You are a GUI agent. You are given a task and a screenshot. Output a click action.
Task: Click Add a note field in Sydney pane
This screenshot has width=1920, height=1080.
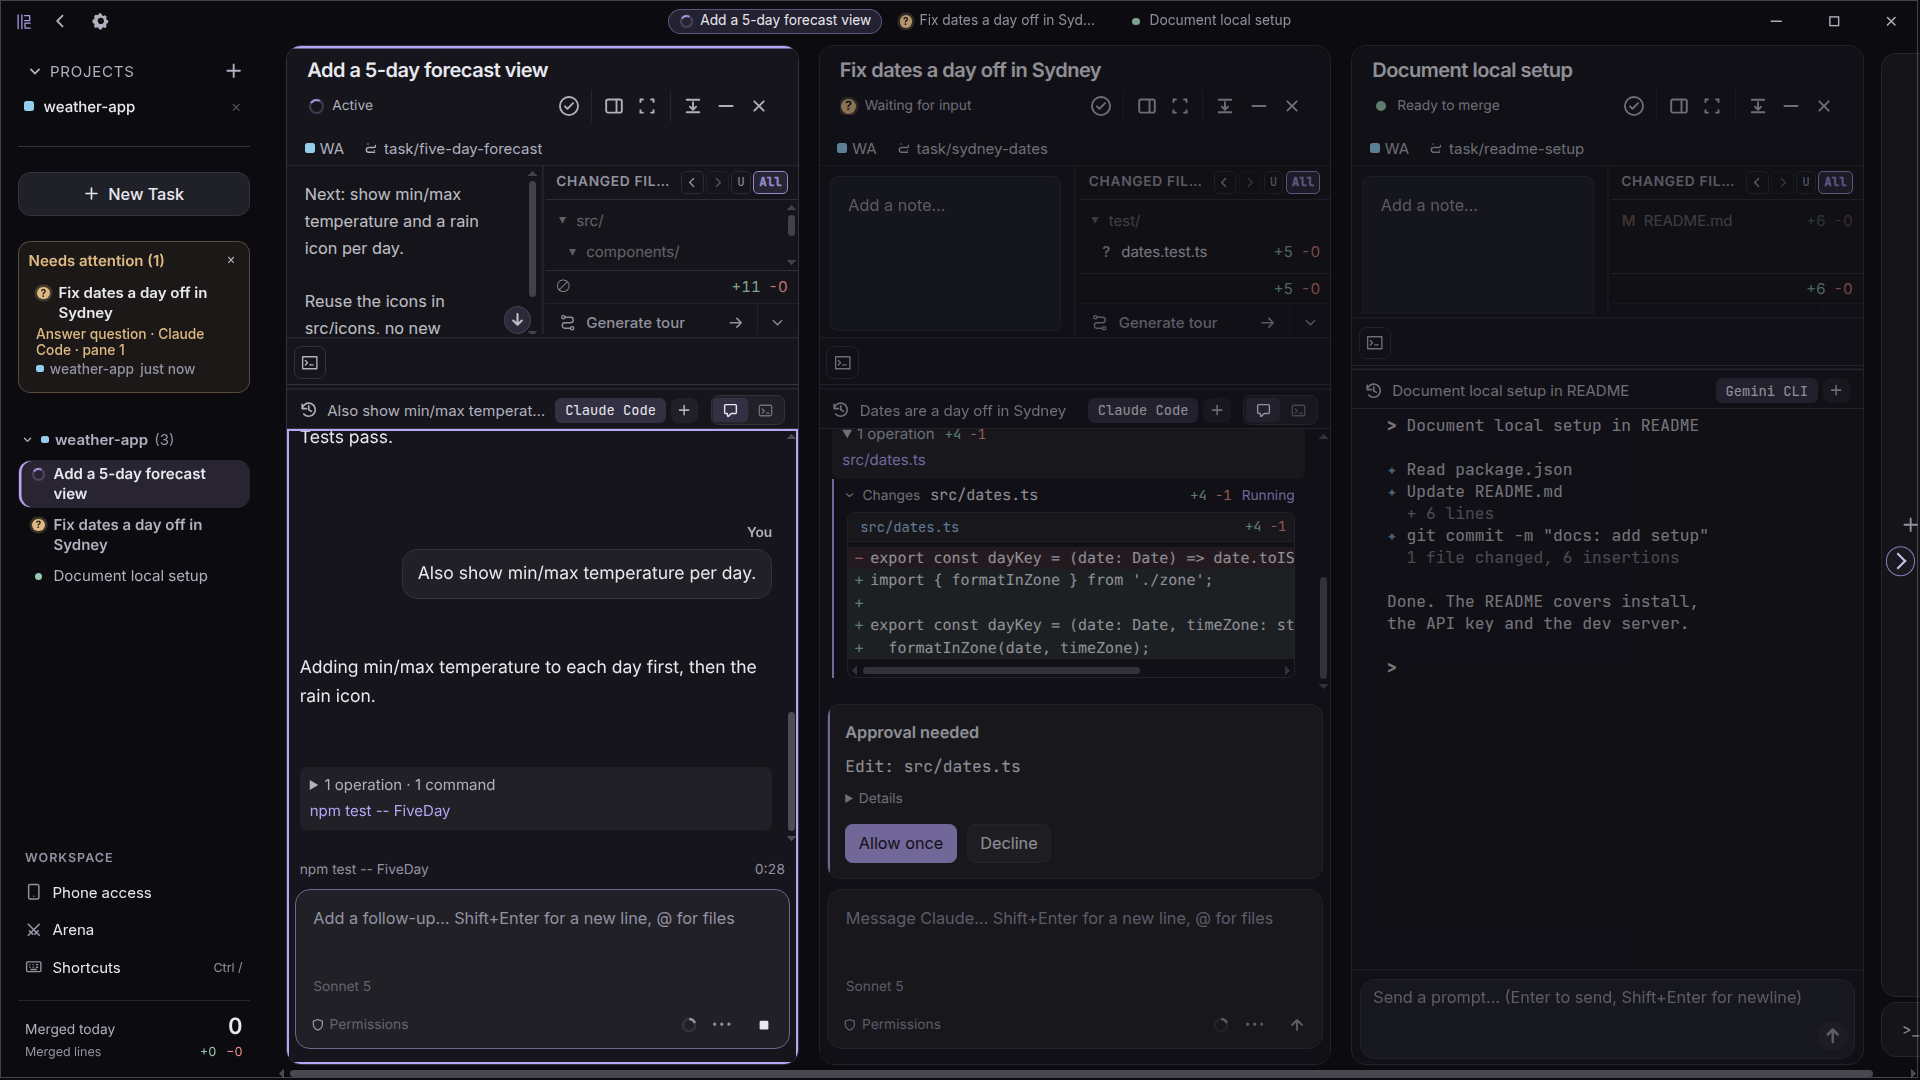945,253
